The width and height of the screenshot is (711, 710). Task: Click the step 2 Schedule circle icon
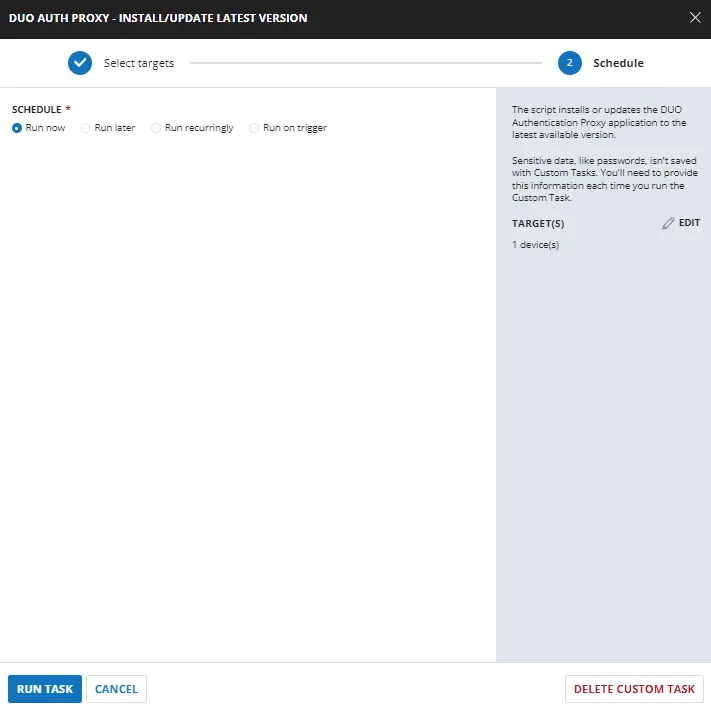click(570, 63)
